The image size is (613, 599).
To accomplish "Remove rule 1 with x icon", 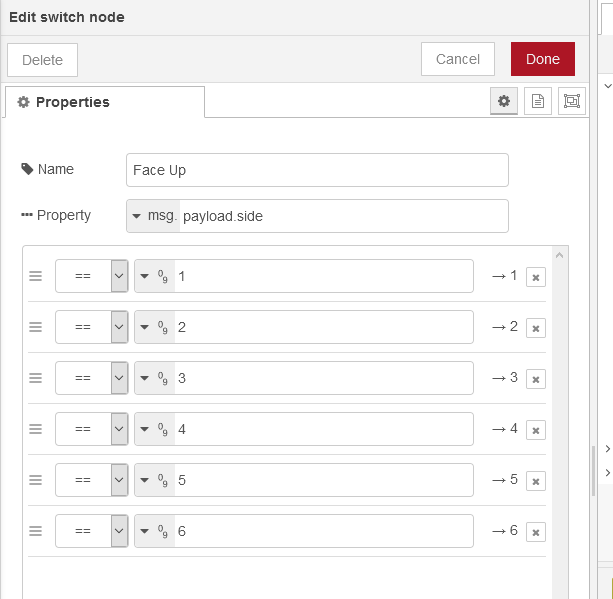I will coord(536,277).
